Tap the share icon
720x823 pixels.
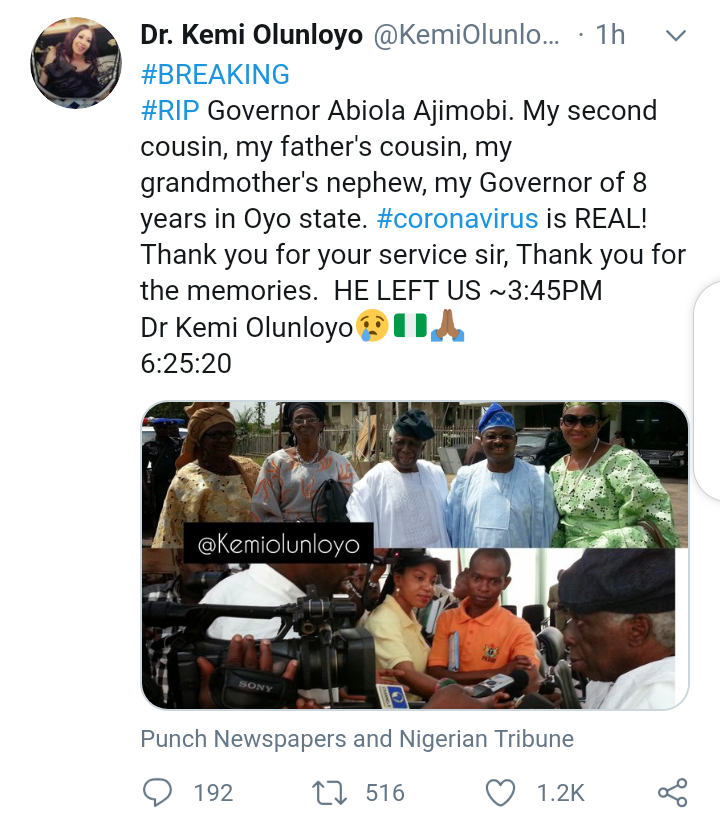672,793
